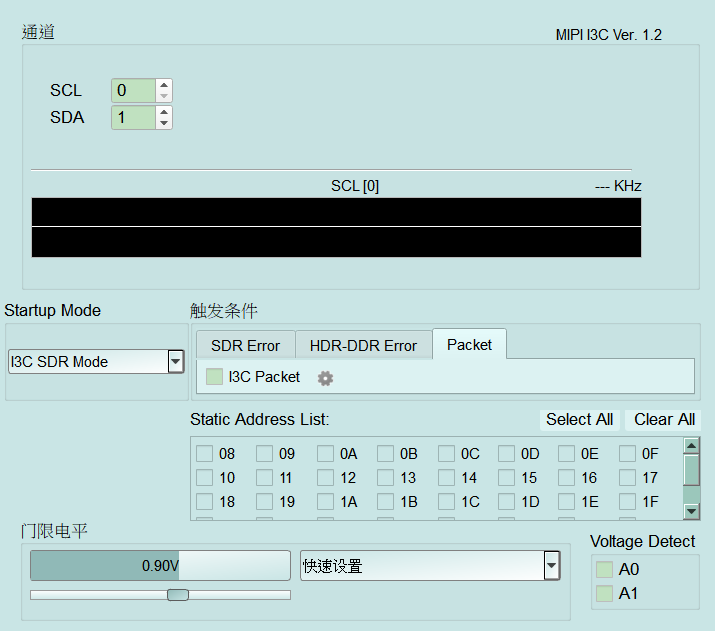Decrease the SCL channel value

coord(164,96)
